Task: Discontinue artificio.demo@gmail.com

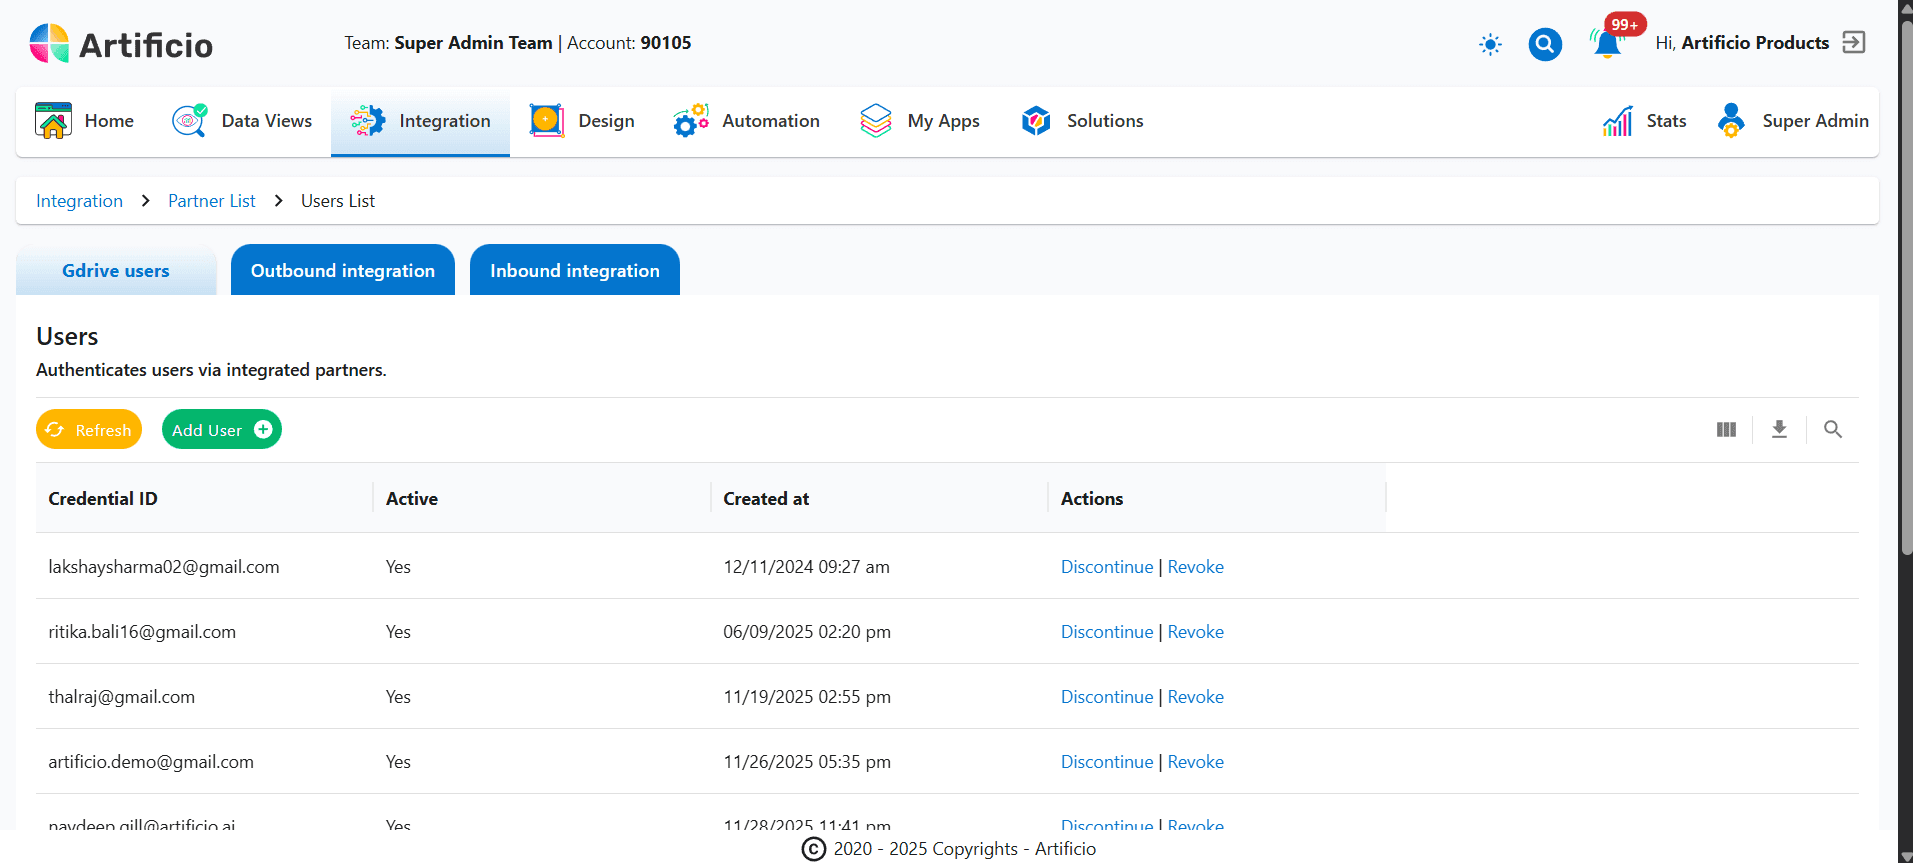Action: [1107, 762]
